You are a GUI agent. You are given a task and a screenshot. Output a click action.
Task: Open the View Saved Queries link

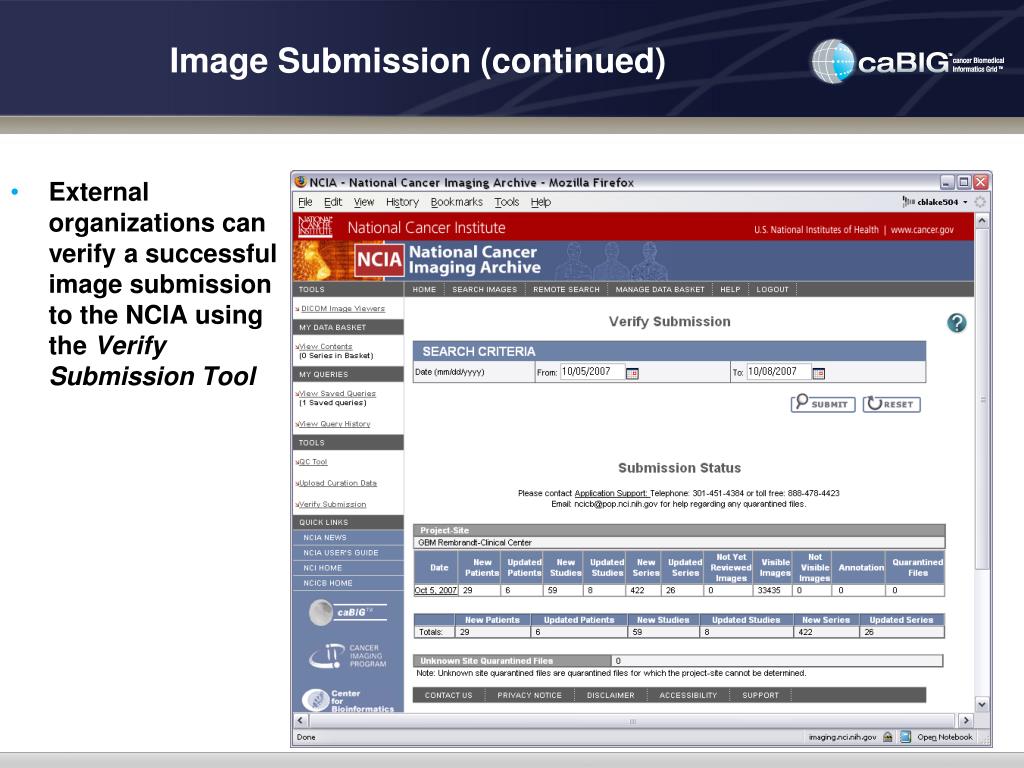pyautogui.click(x=337, y=393)
